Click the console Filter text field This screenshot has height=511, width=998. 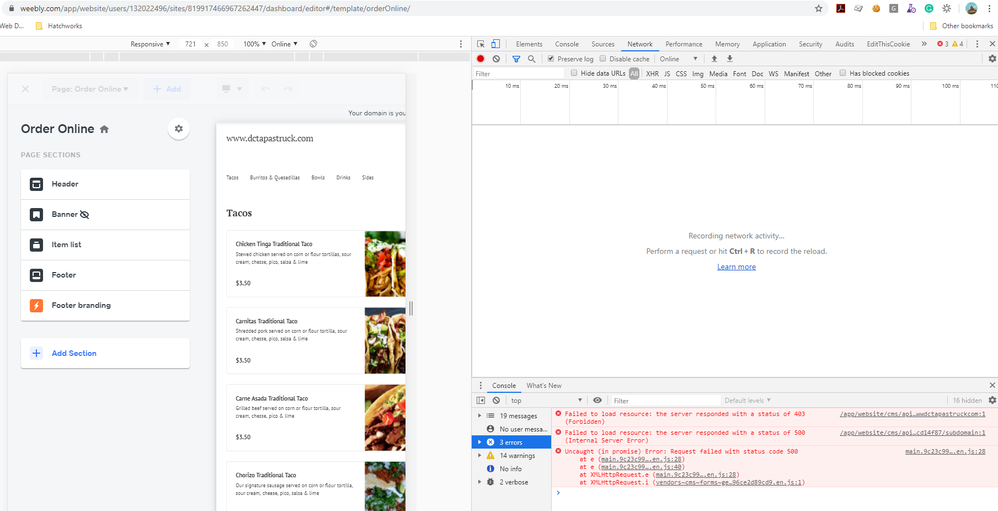tap(660, 400)
